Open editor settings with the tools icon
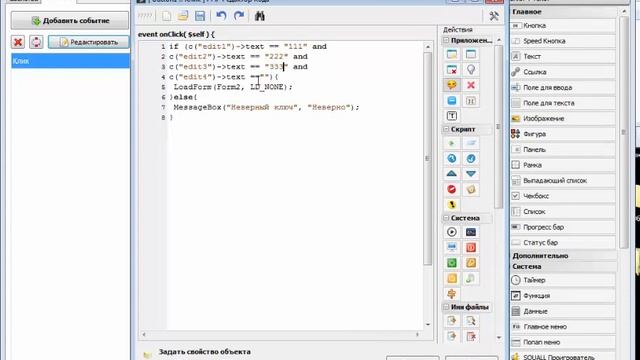 coord(494,16)
